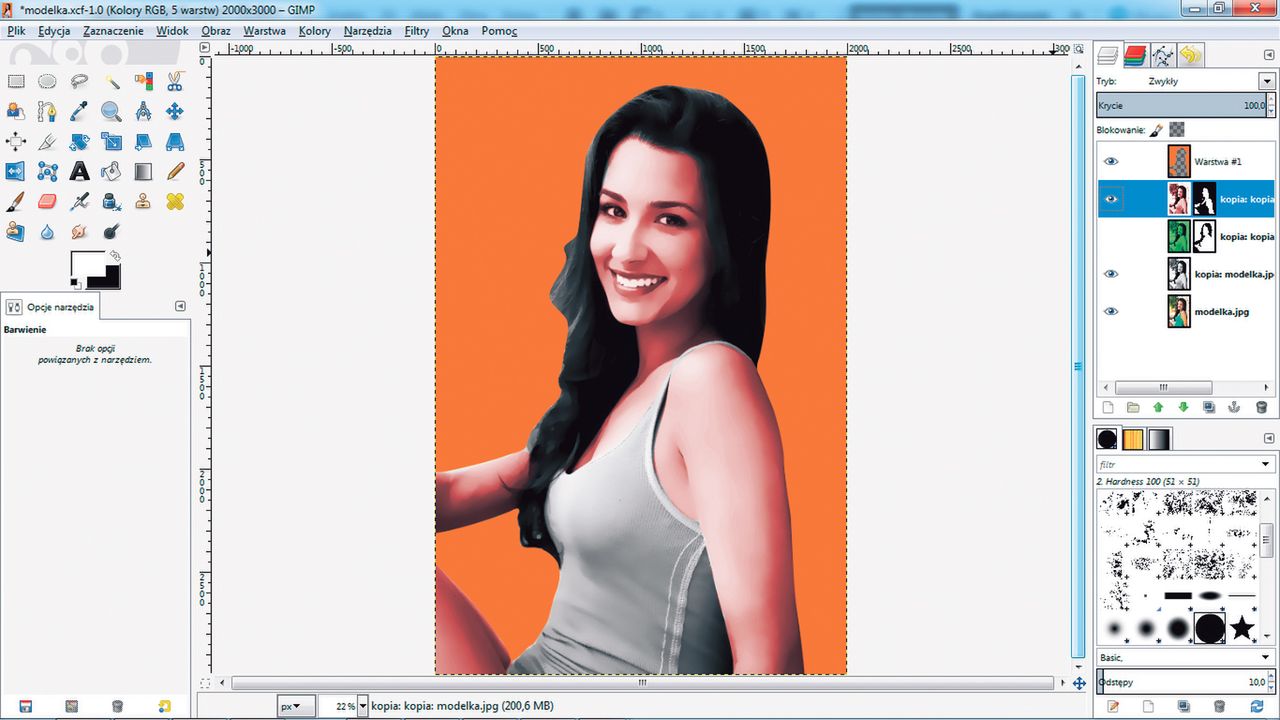This screenshot has height=720, width=1280.
Task: Open the unit px dropdown
Action: [297, 706]
